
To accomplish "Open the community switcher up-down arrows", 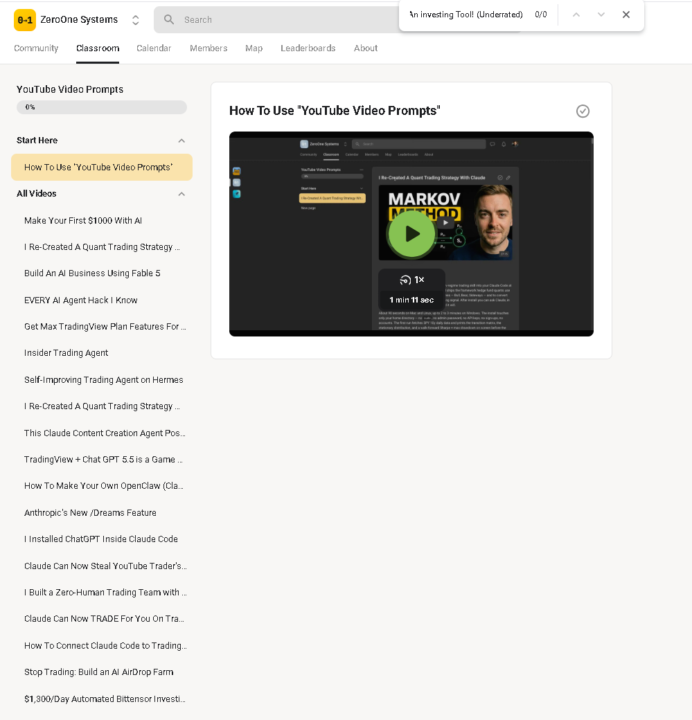I will click(135, 20).
